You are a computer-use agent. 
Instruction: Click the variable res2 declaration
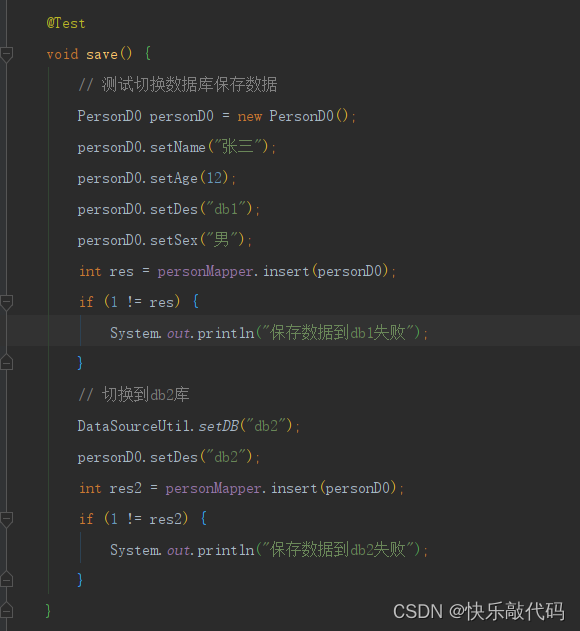point(125,488)
